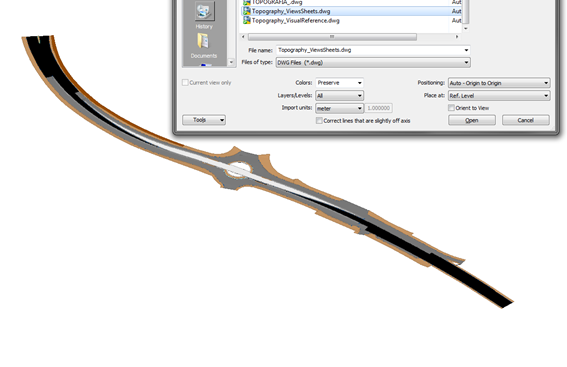The width and height of the screenshot is (567, 367).
Task: Check Correct lines slightly off axis
Action: pyautogui.click(x=319, y=120)
